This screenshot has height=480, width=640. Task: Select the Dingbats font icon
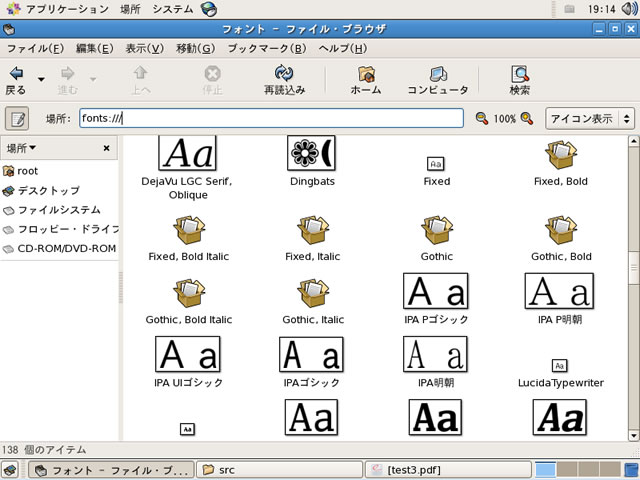coord(312,153)
